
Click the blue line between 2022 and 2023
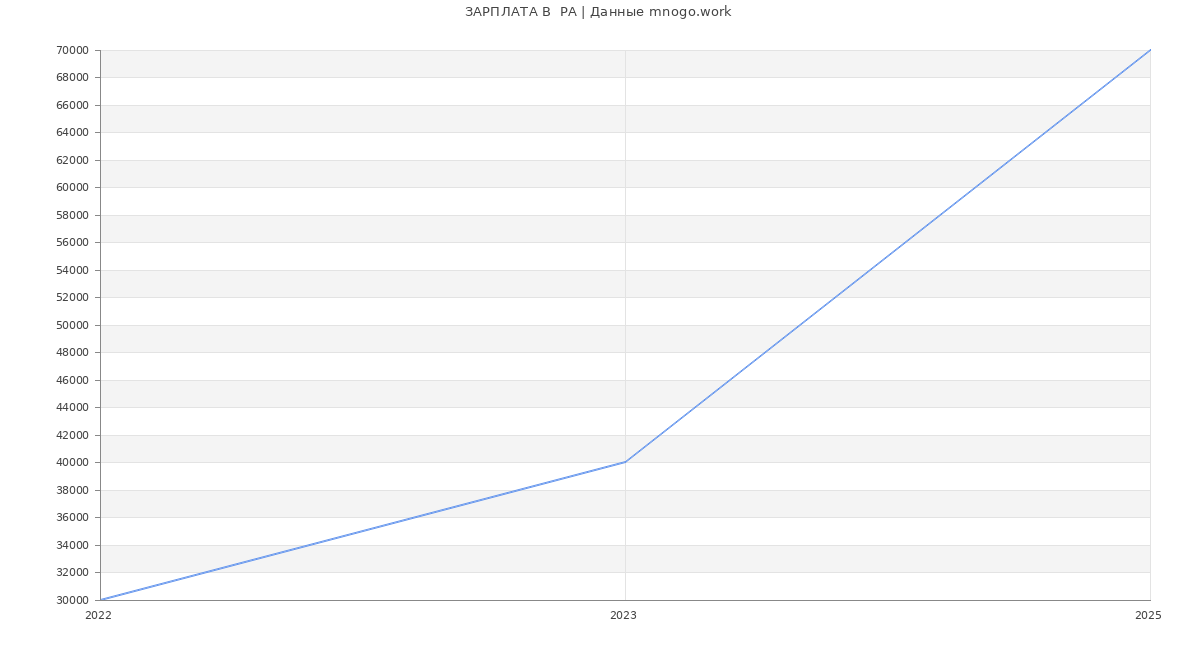363,531
